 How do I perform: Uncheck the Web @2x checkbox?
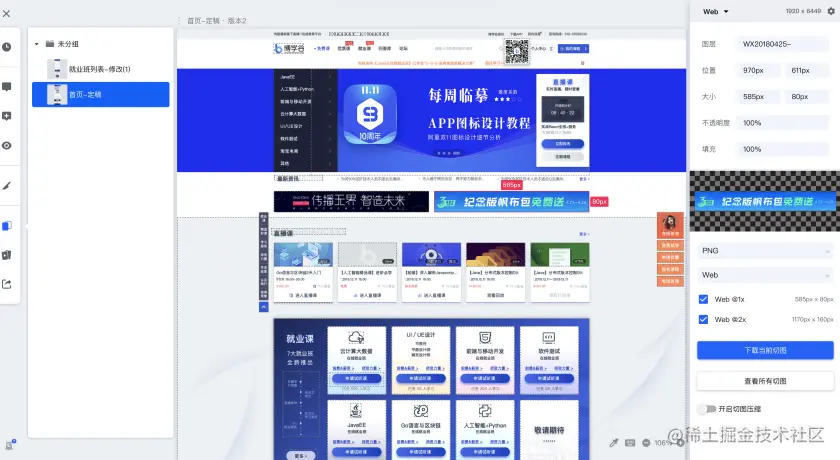coord(703,319)
